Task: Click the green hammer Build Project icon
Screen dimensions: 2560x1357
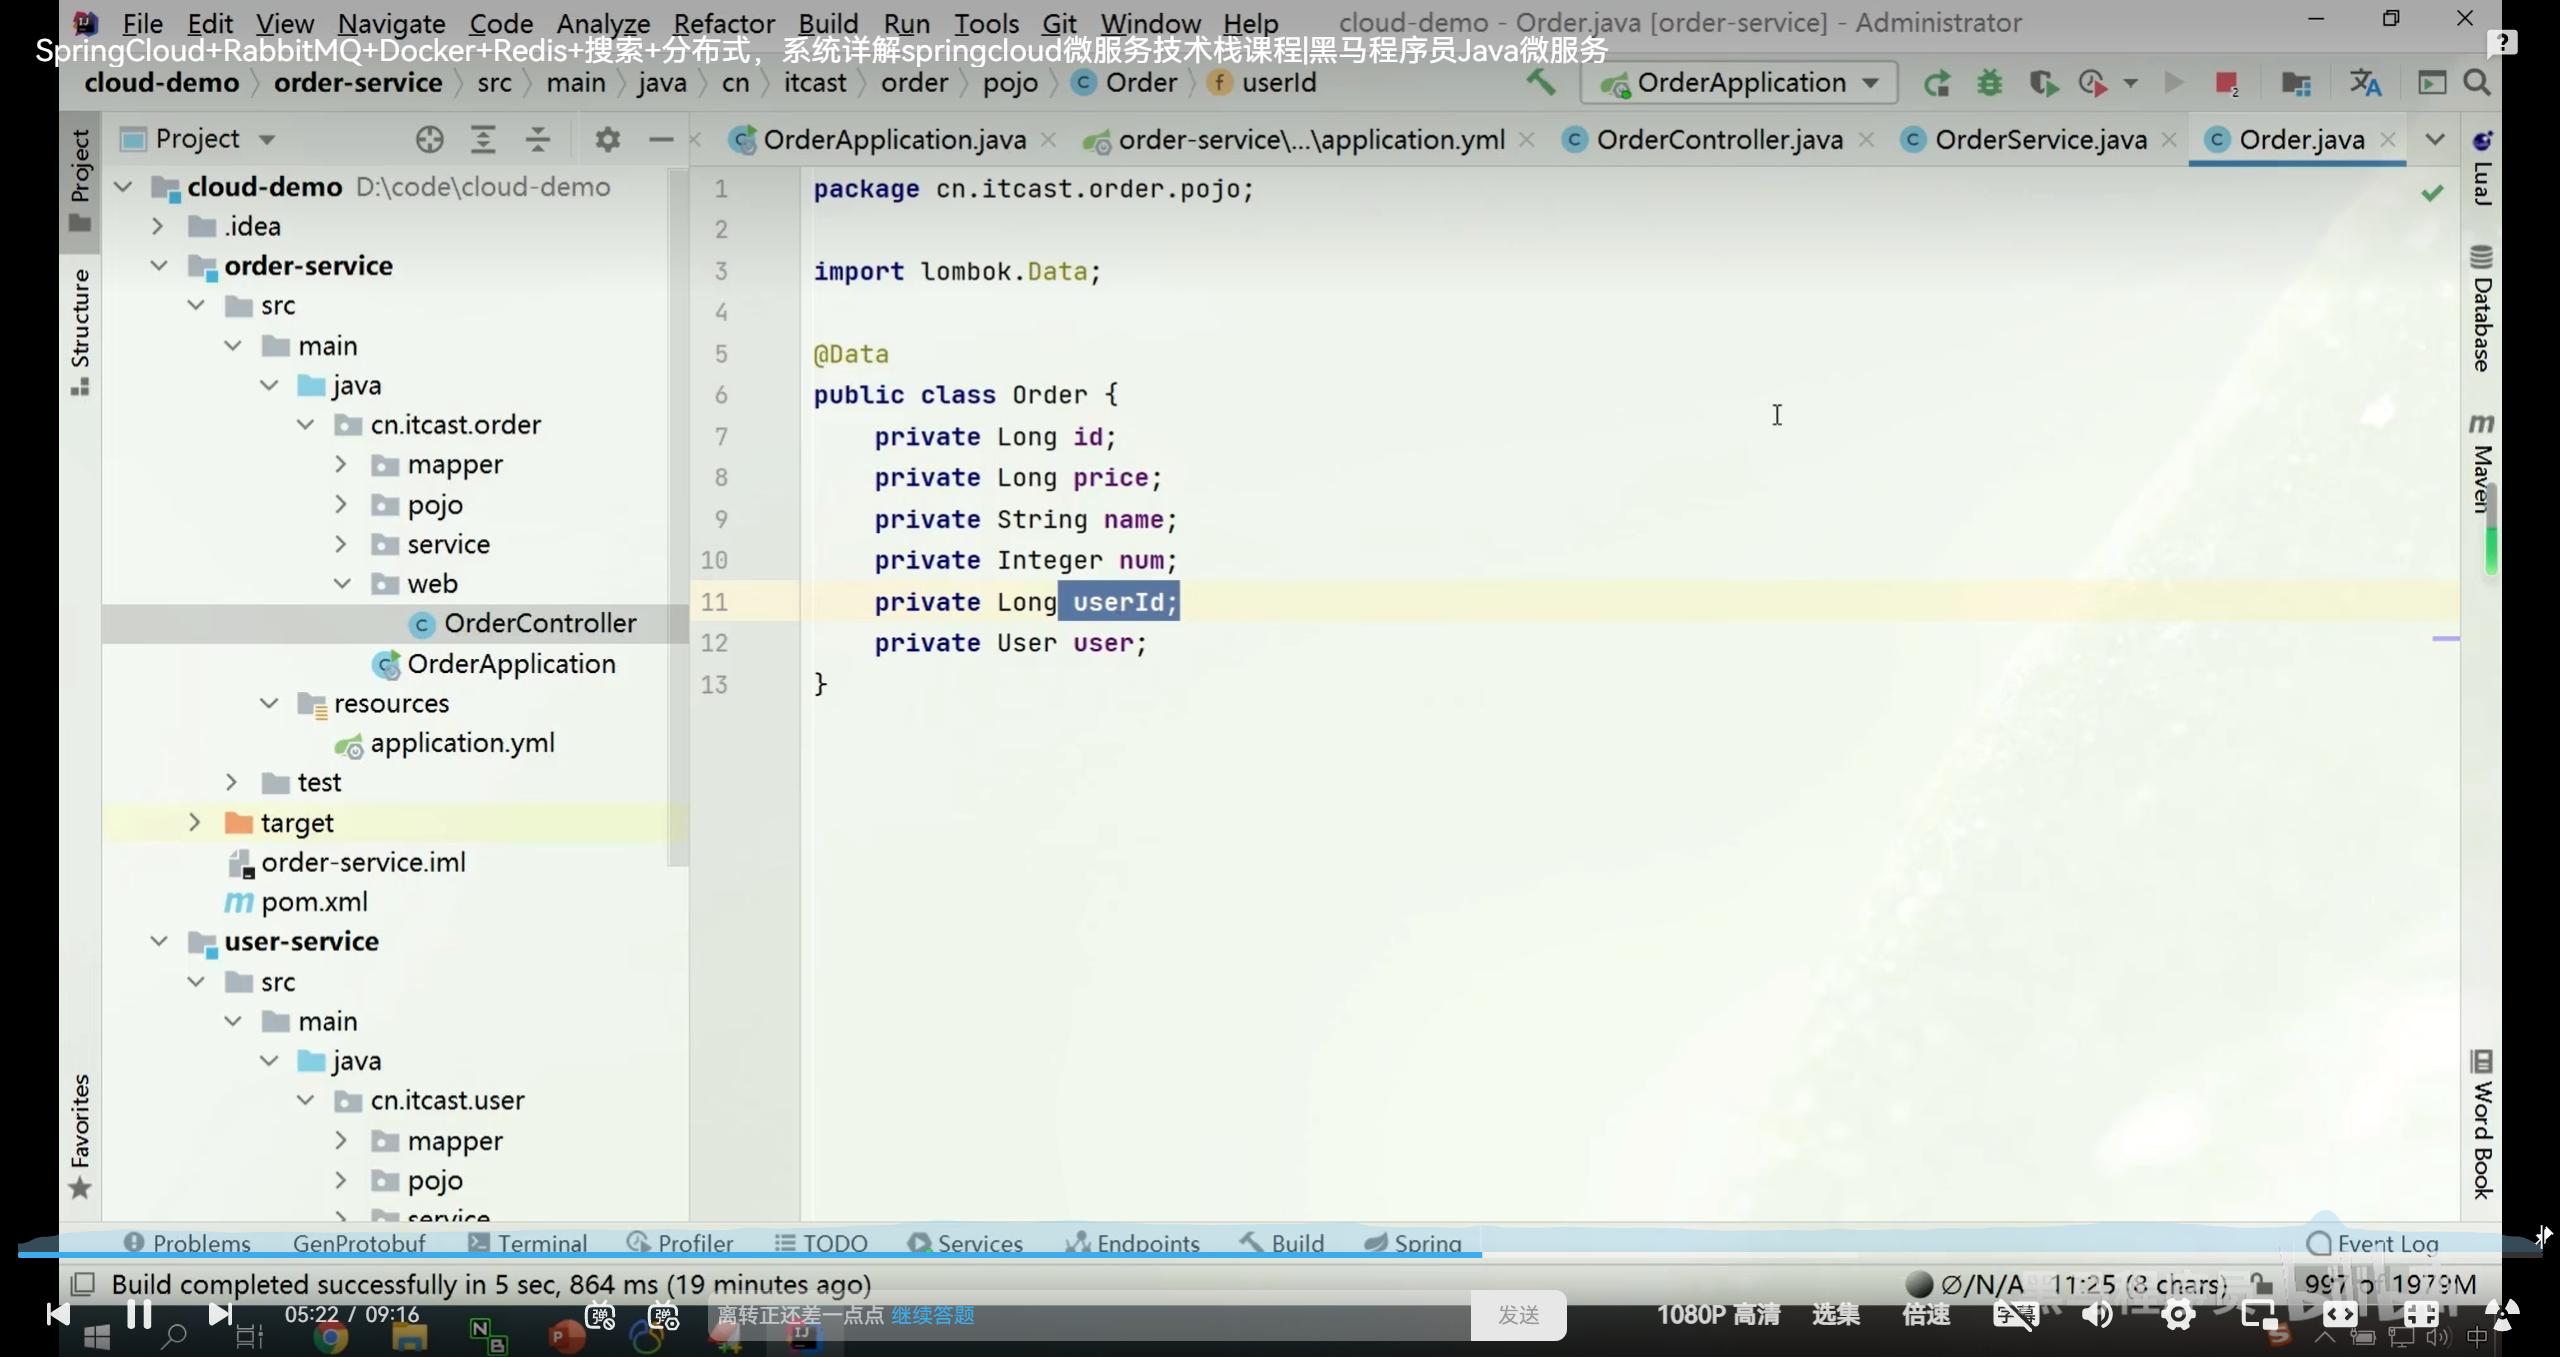Action: [1540, 82]
